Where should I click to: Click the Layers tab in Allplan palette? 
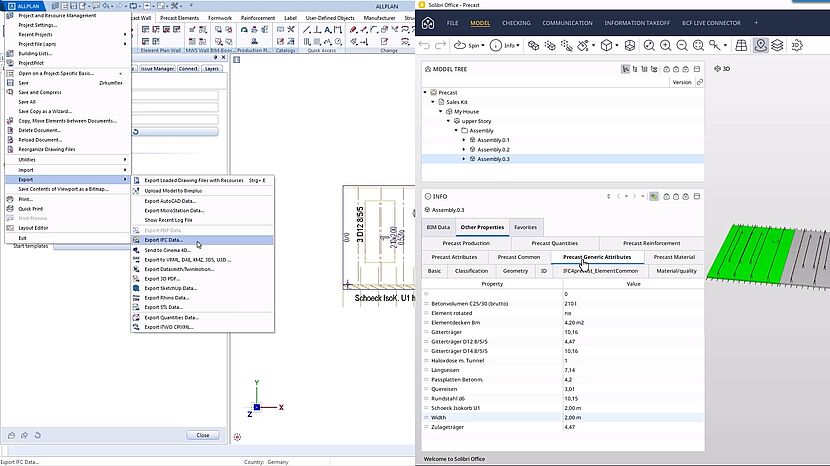tap(212, 69)
